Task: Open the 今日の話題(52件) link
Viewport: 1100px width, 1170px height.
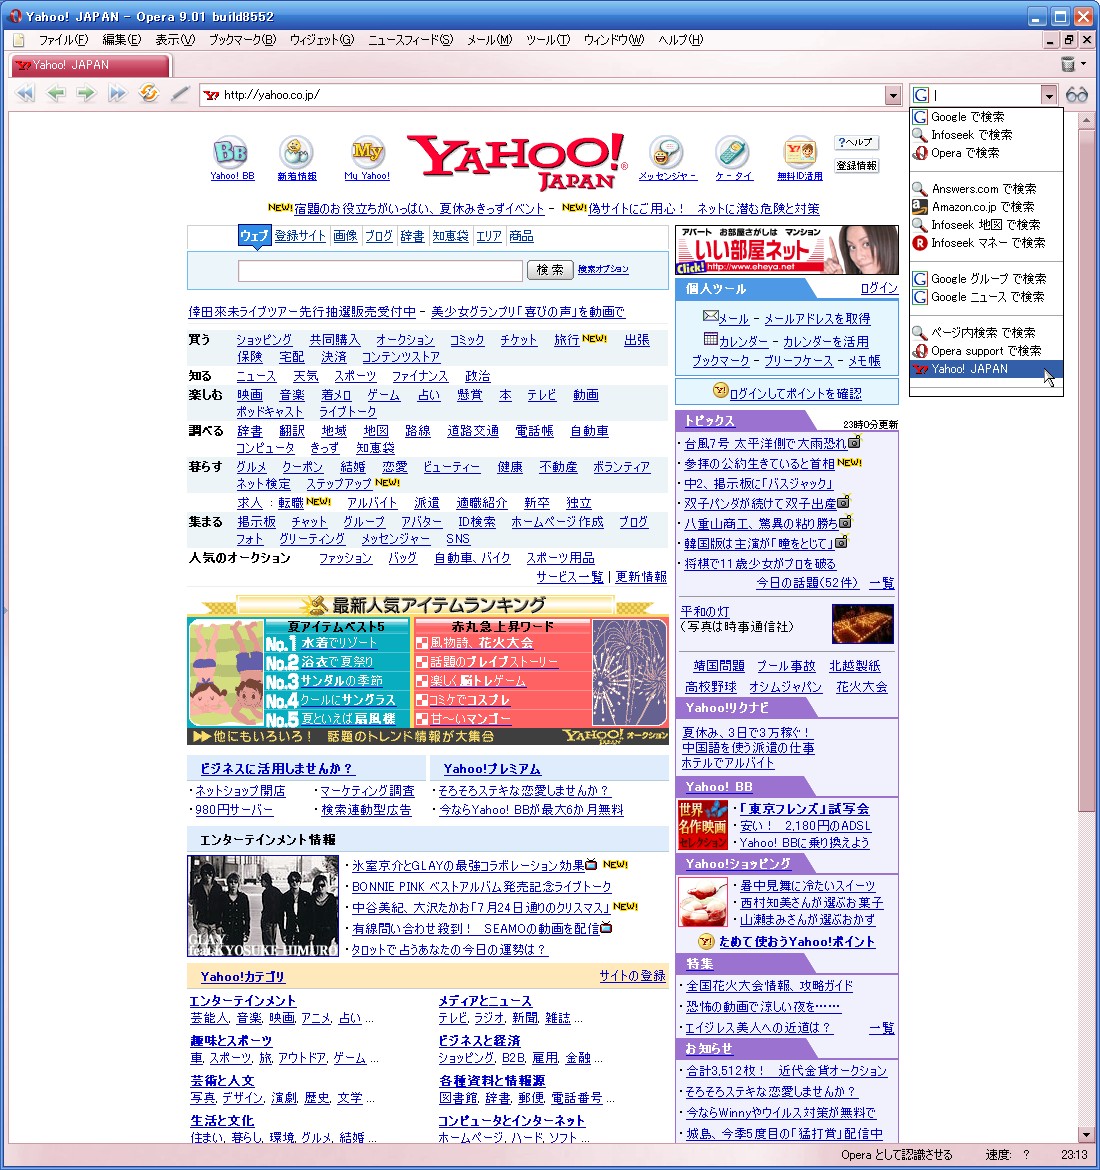Action: [x=807, y=583]
